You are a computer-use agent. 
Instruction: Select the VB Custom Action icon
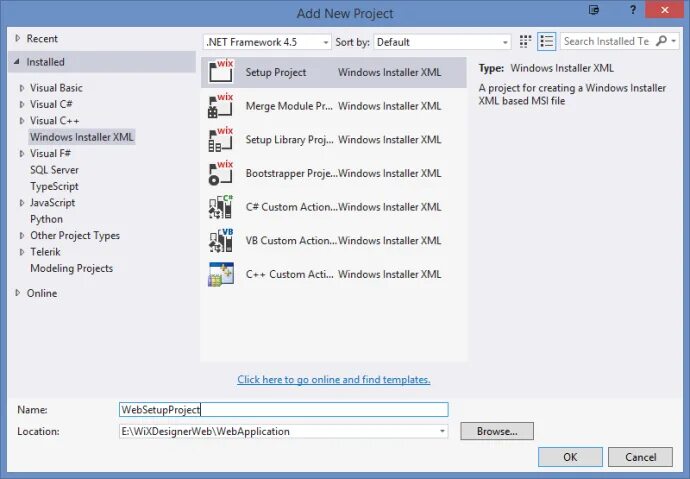220,240
